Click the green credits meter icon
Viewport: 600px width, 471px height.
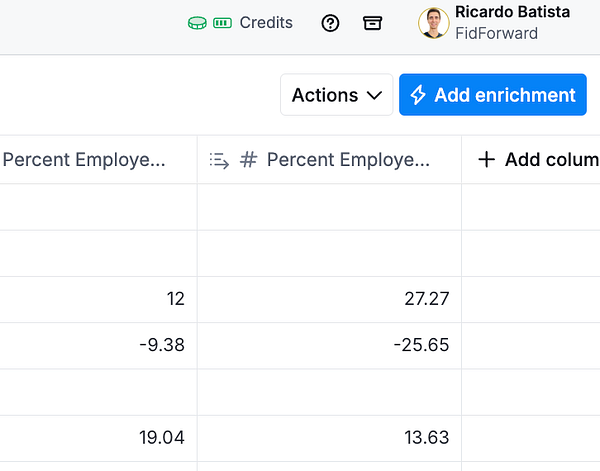222,23
